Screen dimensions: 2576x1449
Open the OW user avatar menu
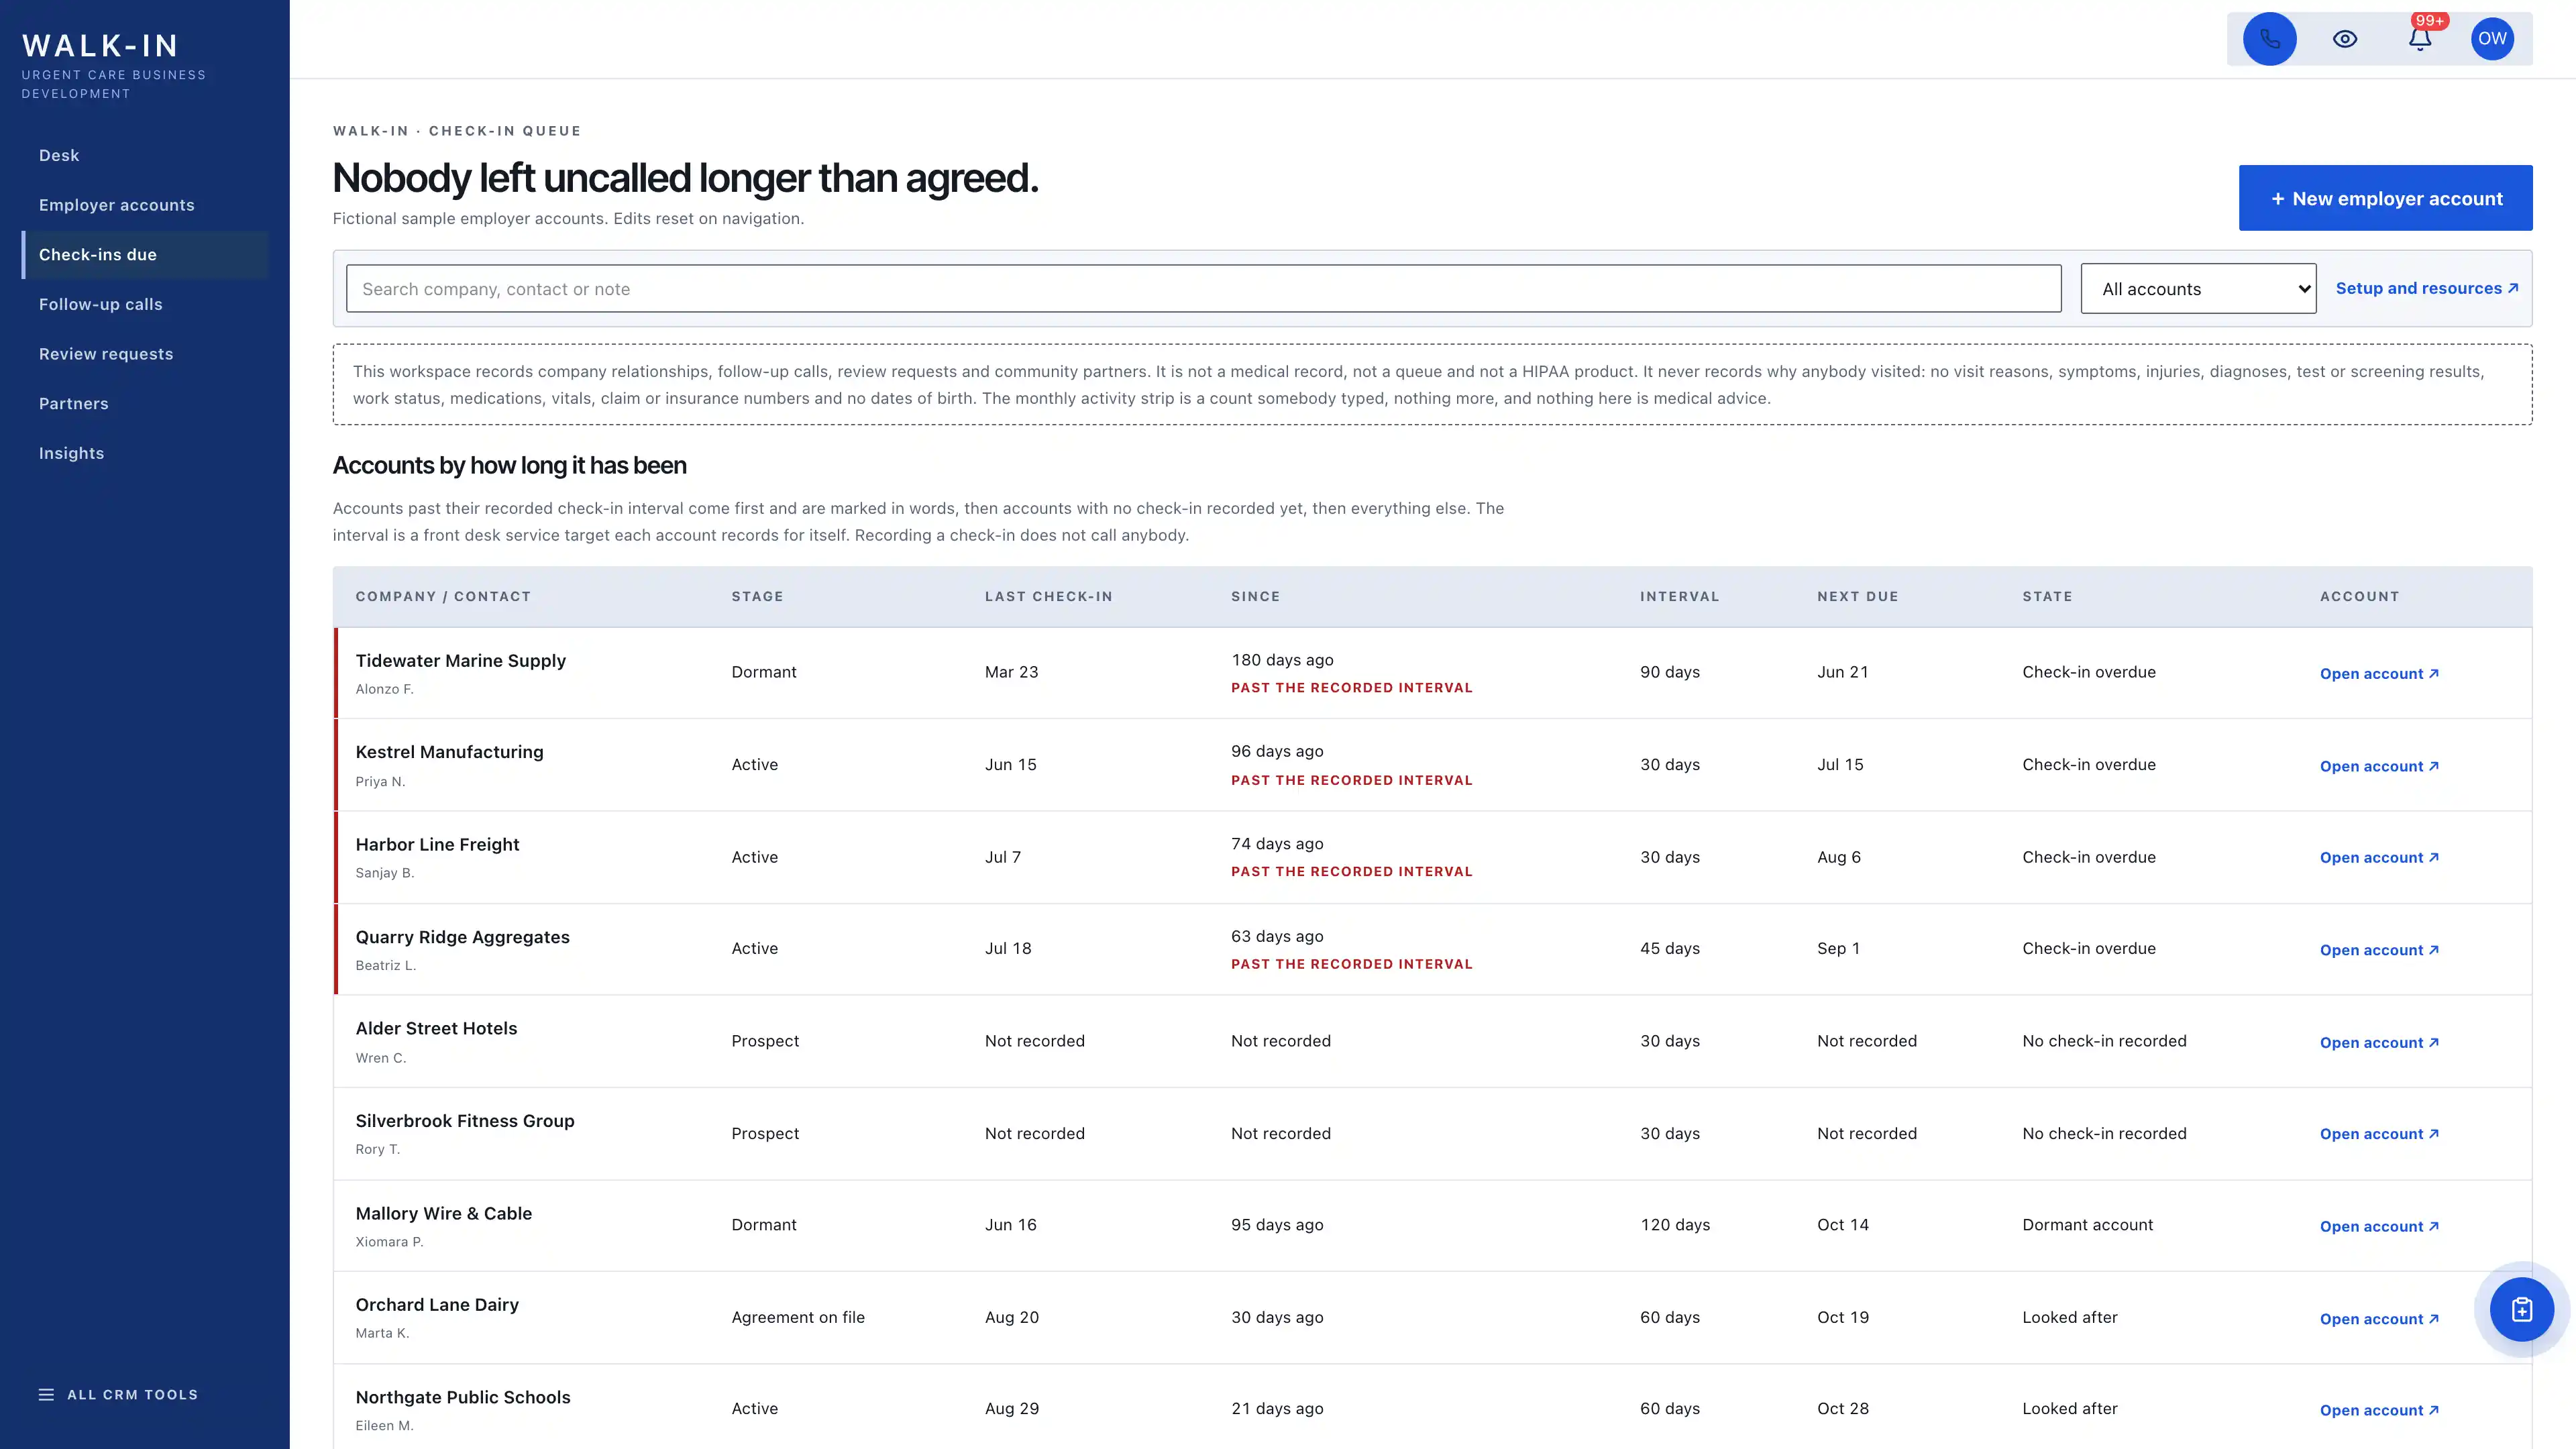point(2492,39)
